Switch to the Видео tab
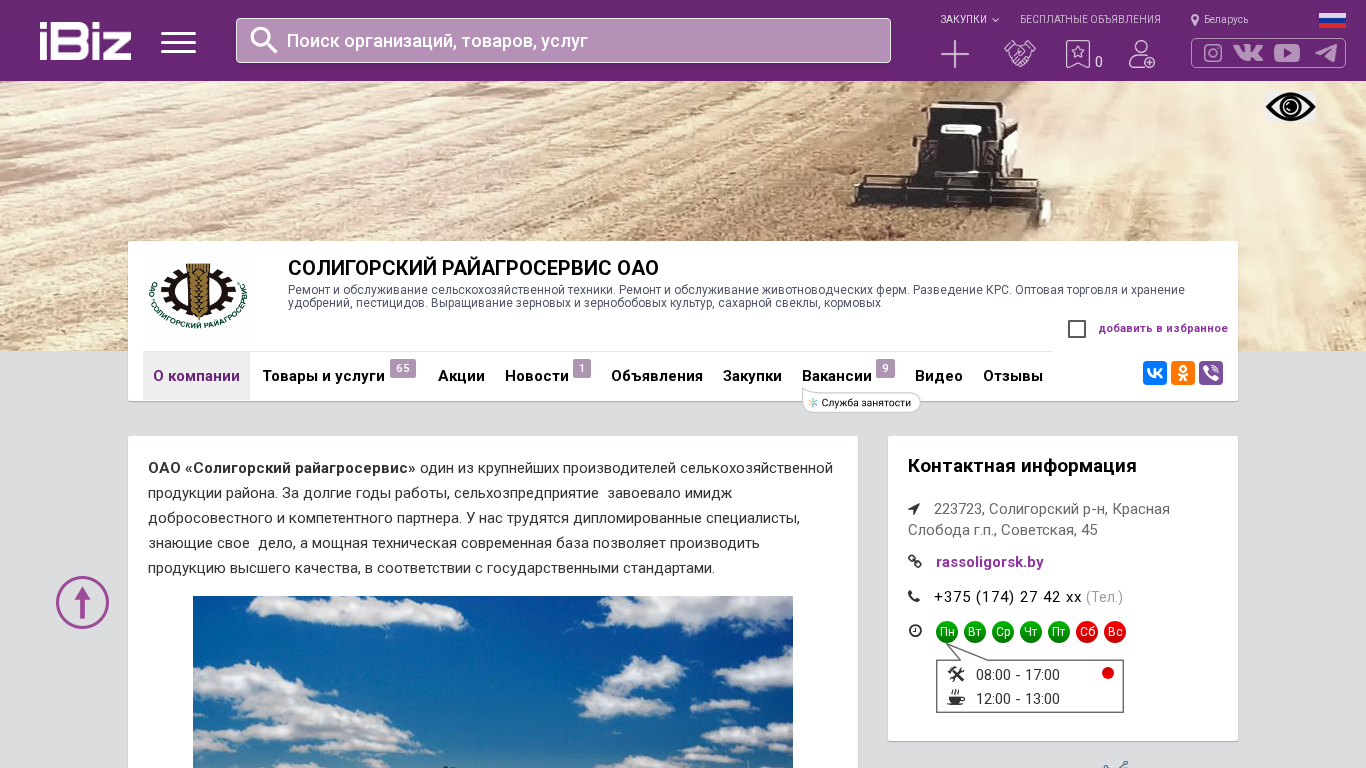 (939, 376)
